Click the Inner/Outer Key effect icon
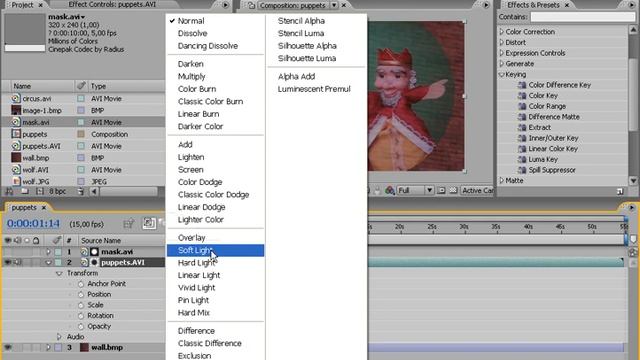 [x=522, y=138]
